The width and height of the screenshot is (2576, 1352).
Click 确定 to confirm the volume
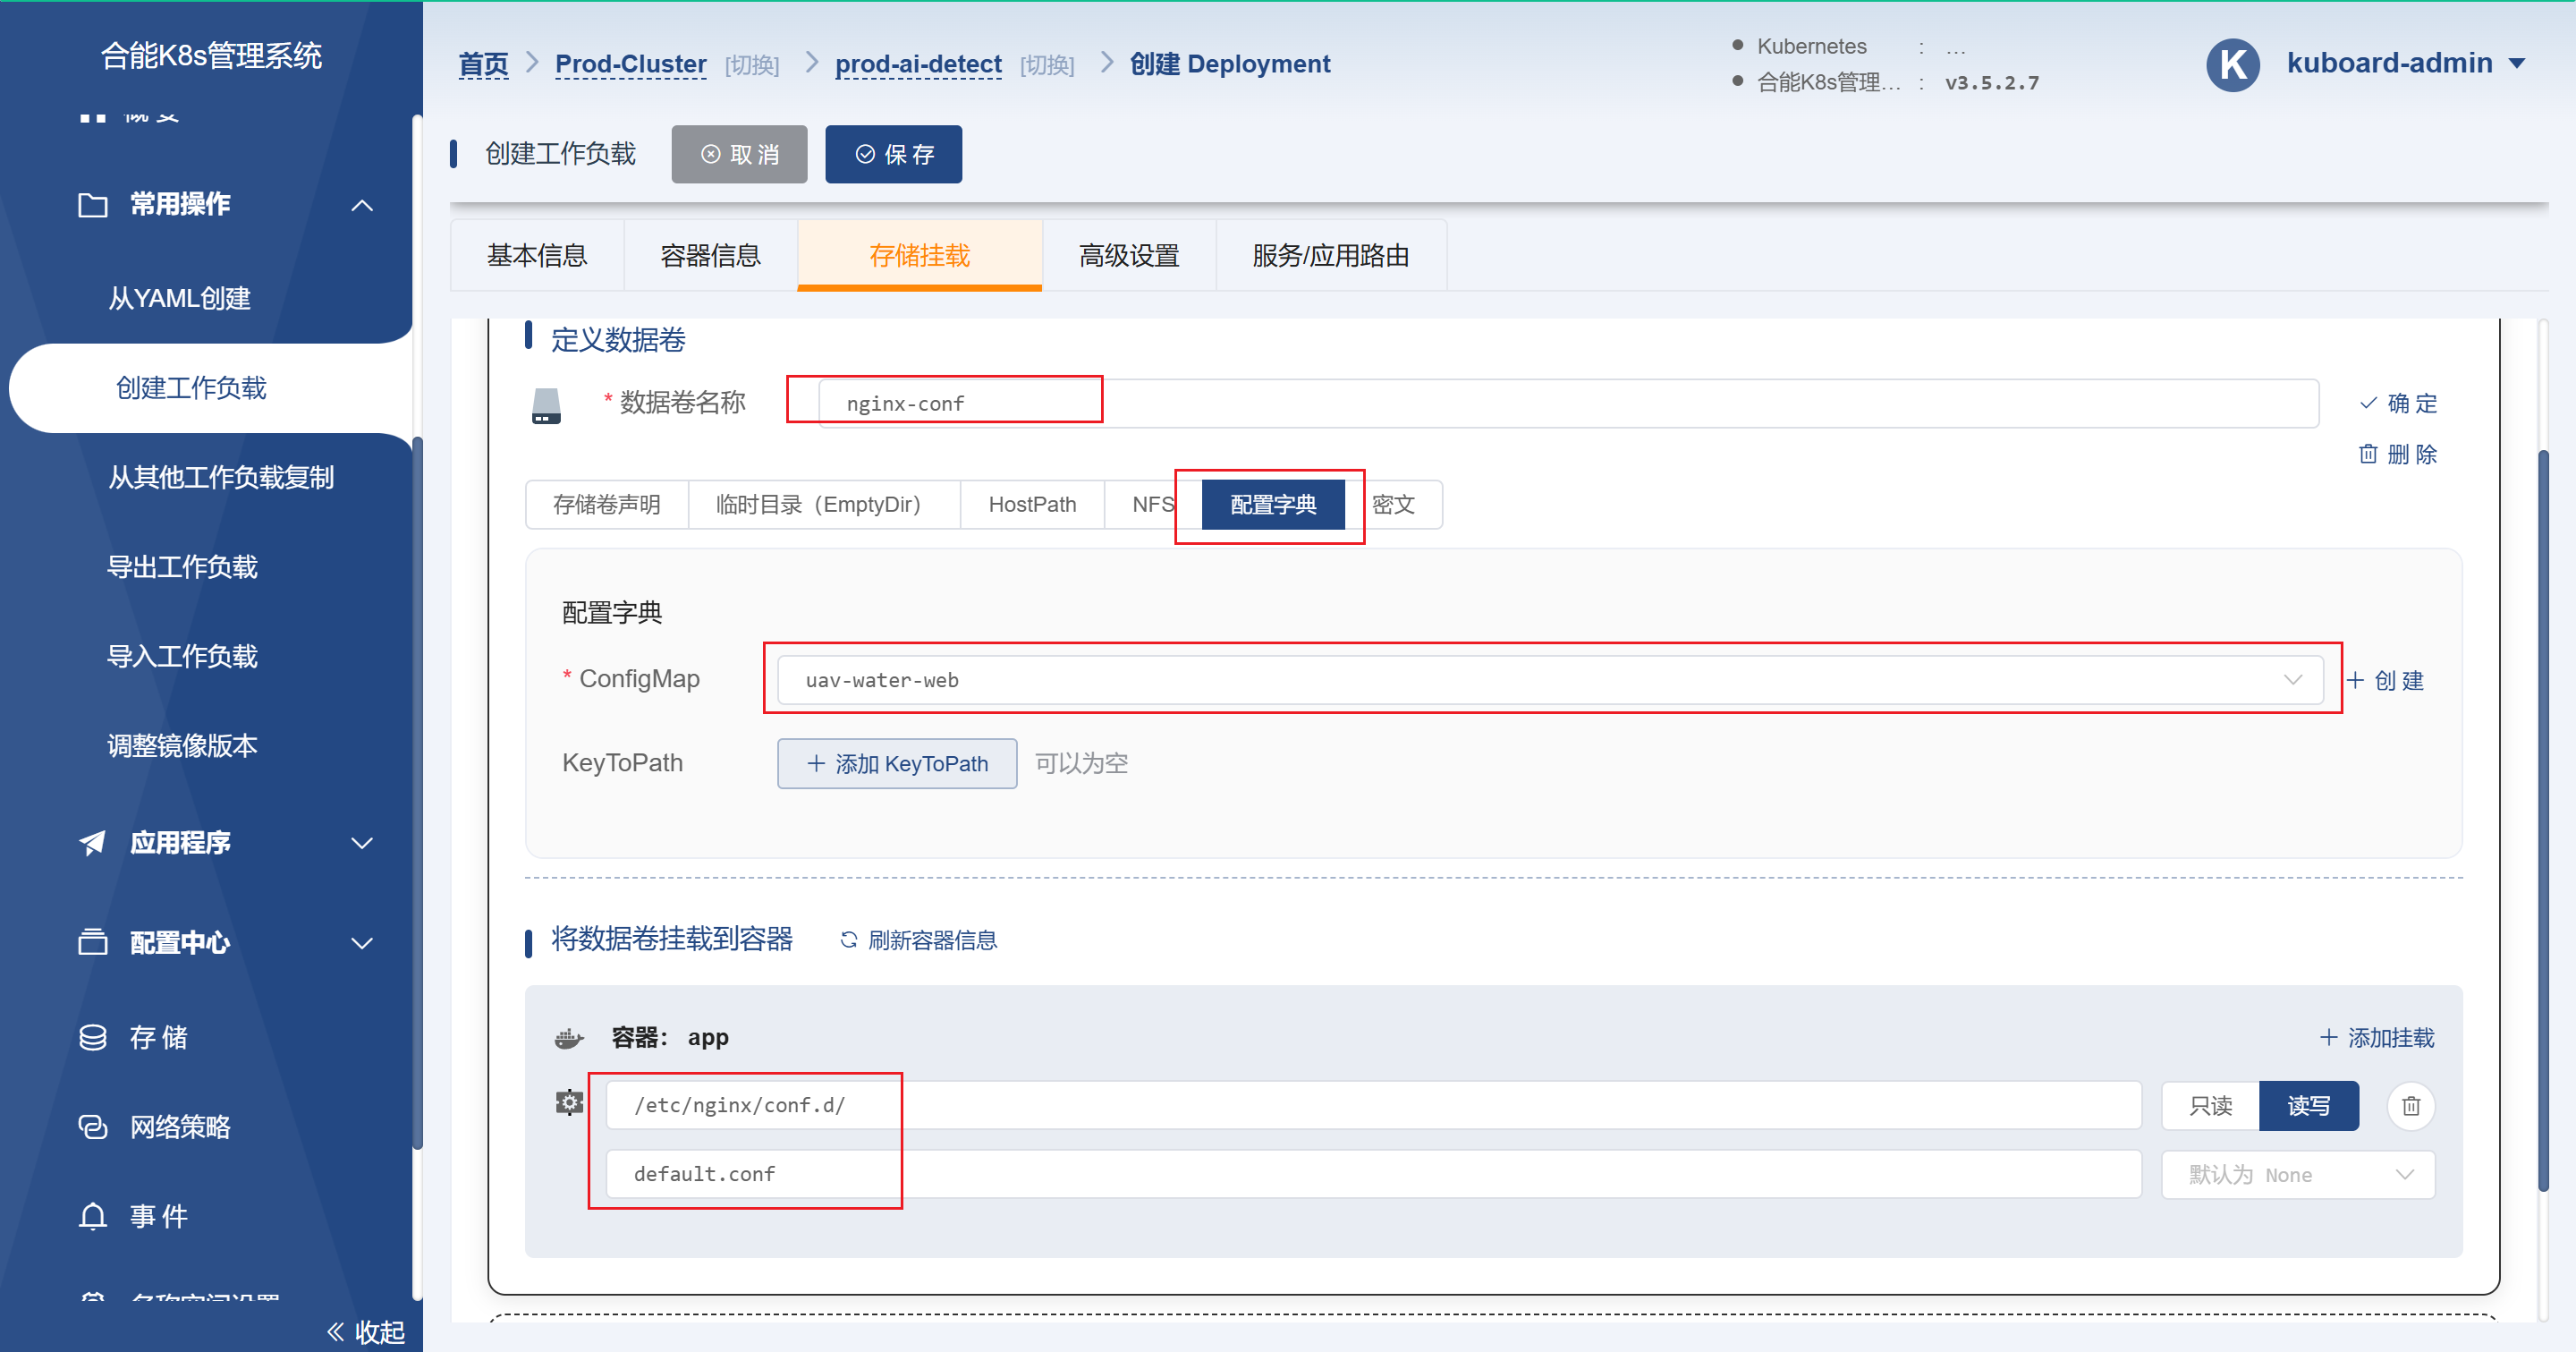[2398, 403]
